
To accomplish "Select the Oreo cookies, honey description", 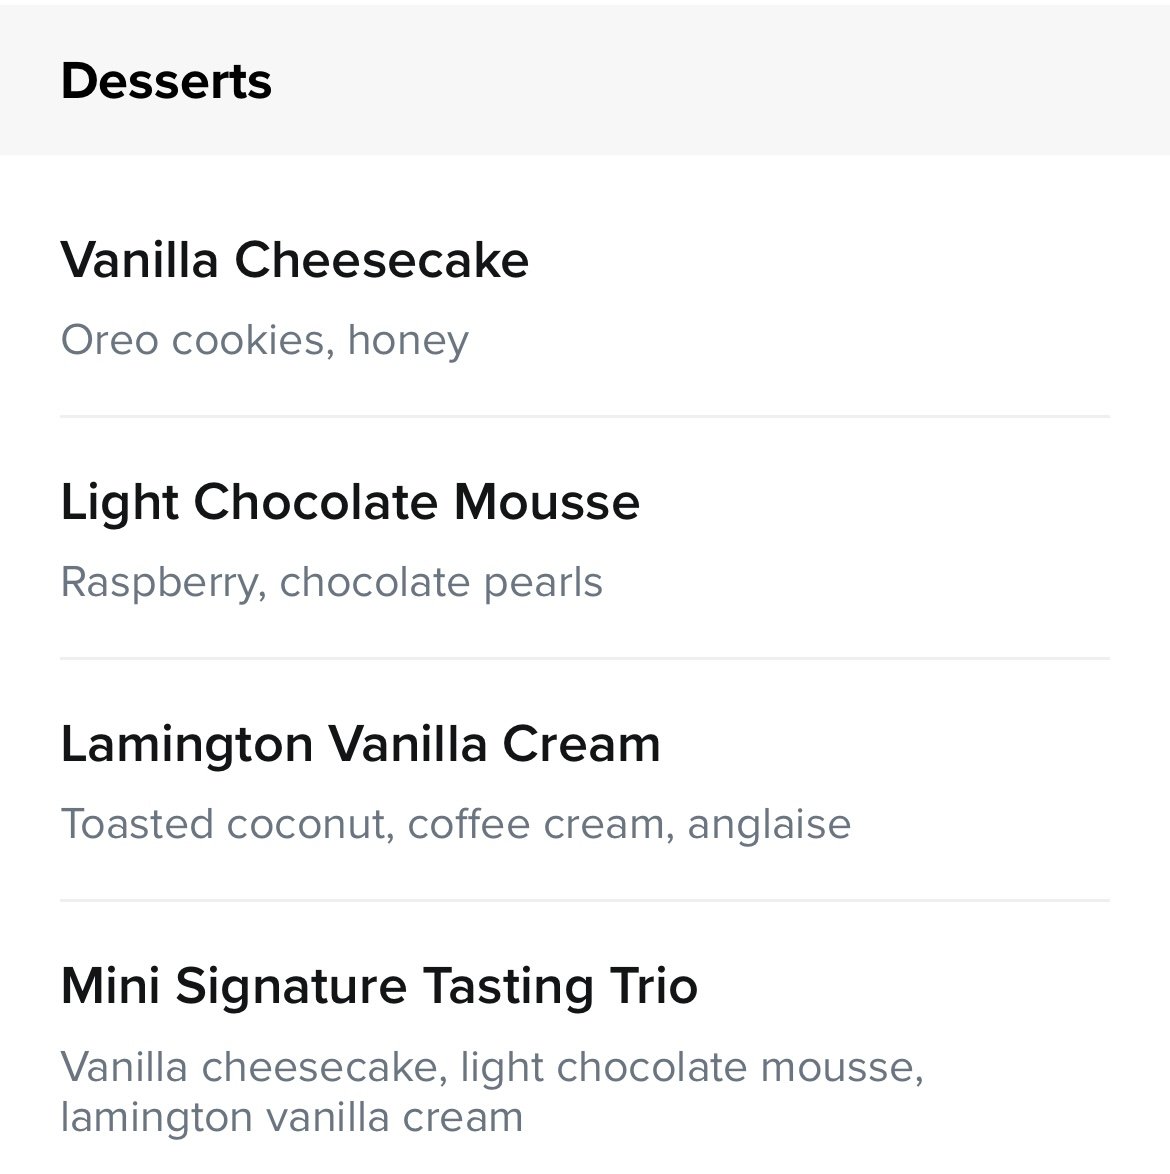I will pyautogui.click(x=265, y=341).
